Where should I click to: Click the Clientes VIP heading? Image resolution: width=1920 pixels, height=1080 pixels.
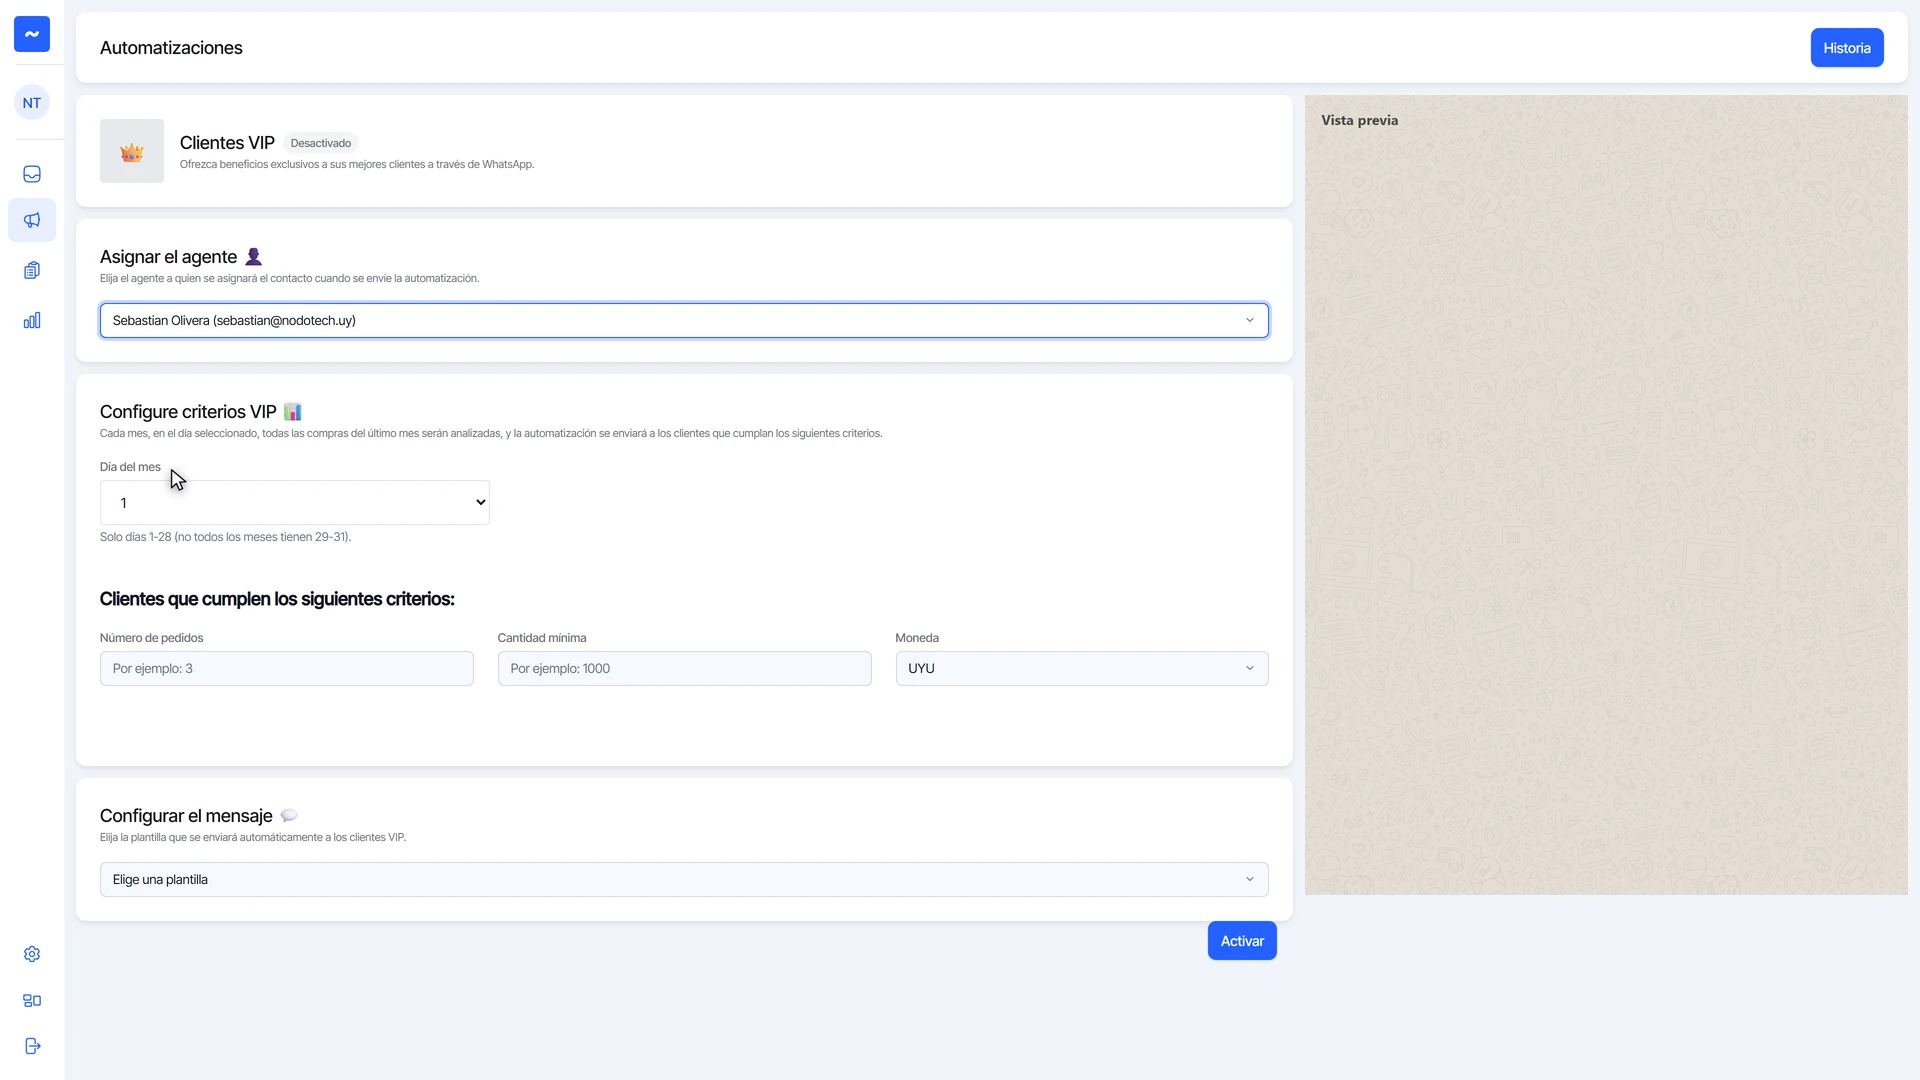click(227, 143)
